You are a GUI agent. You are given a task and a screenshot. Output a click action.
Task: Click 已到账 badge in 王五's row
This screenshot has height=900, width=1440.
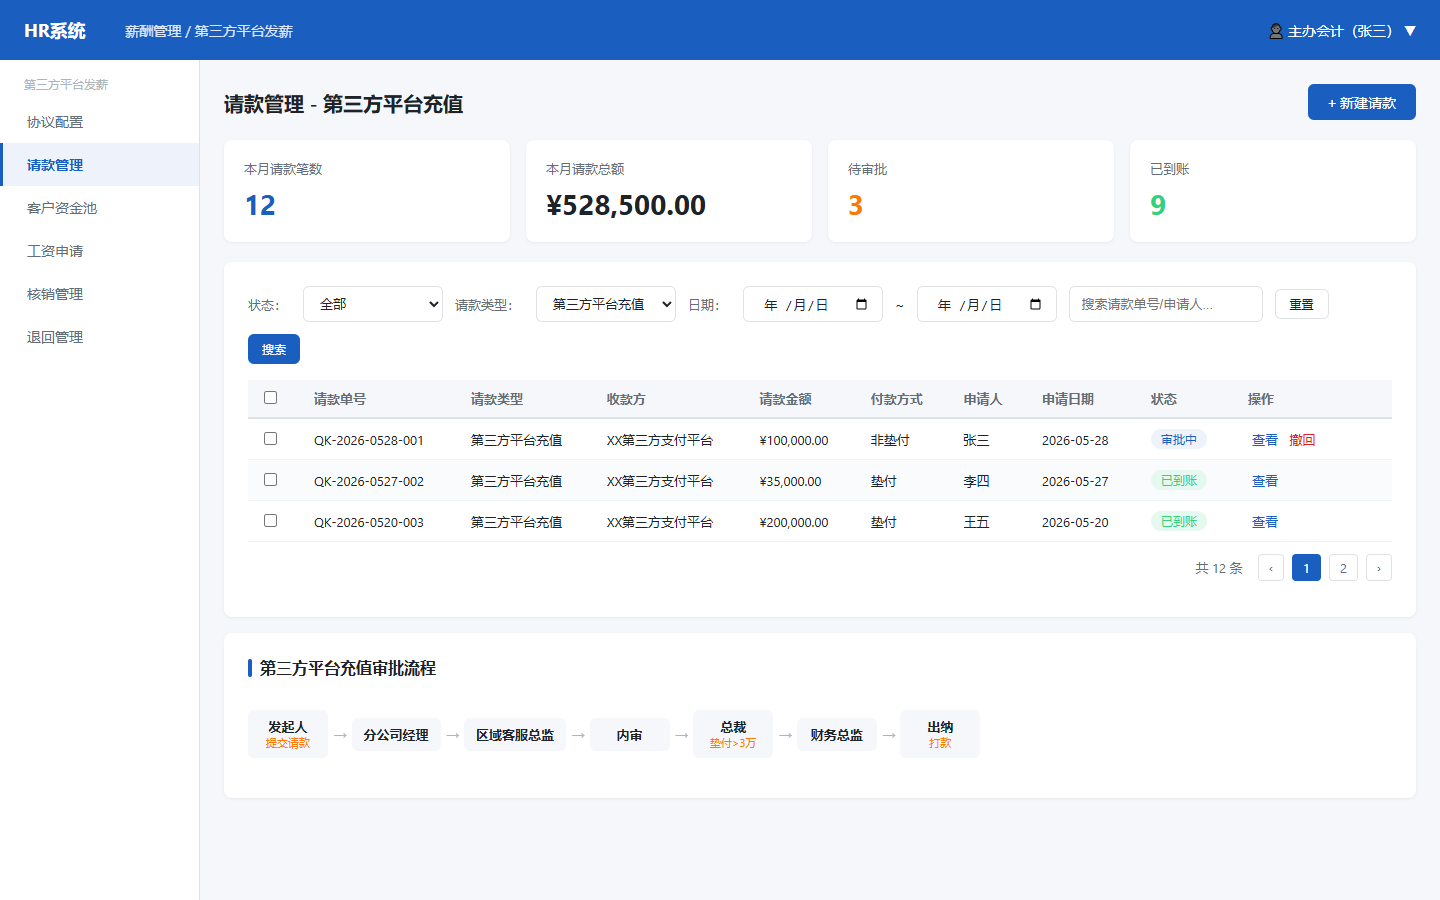[1179, 521]
